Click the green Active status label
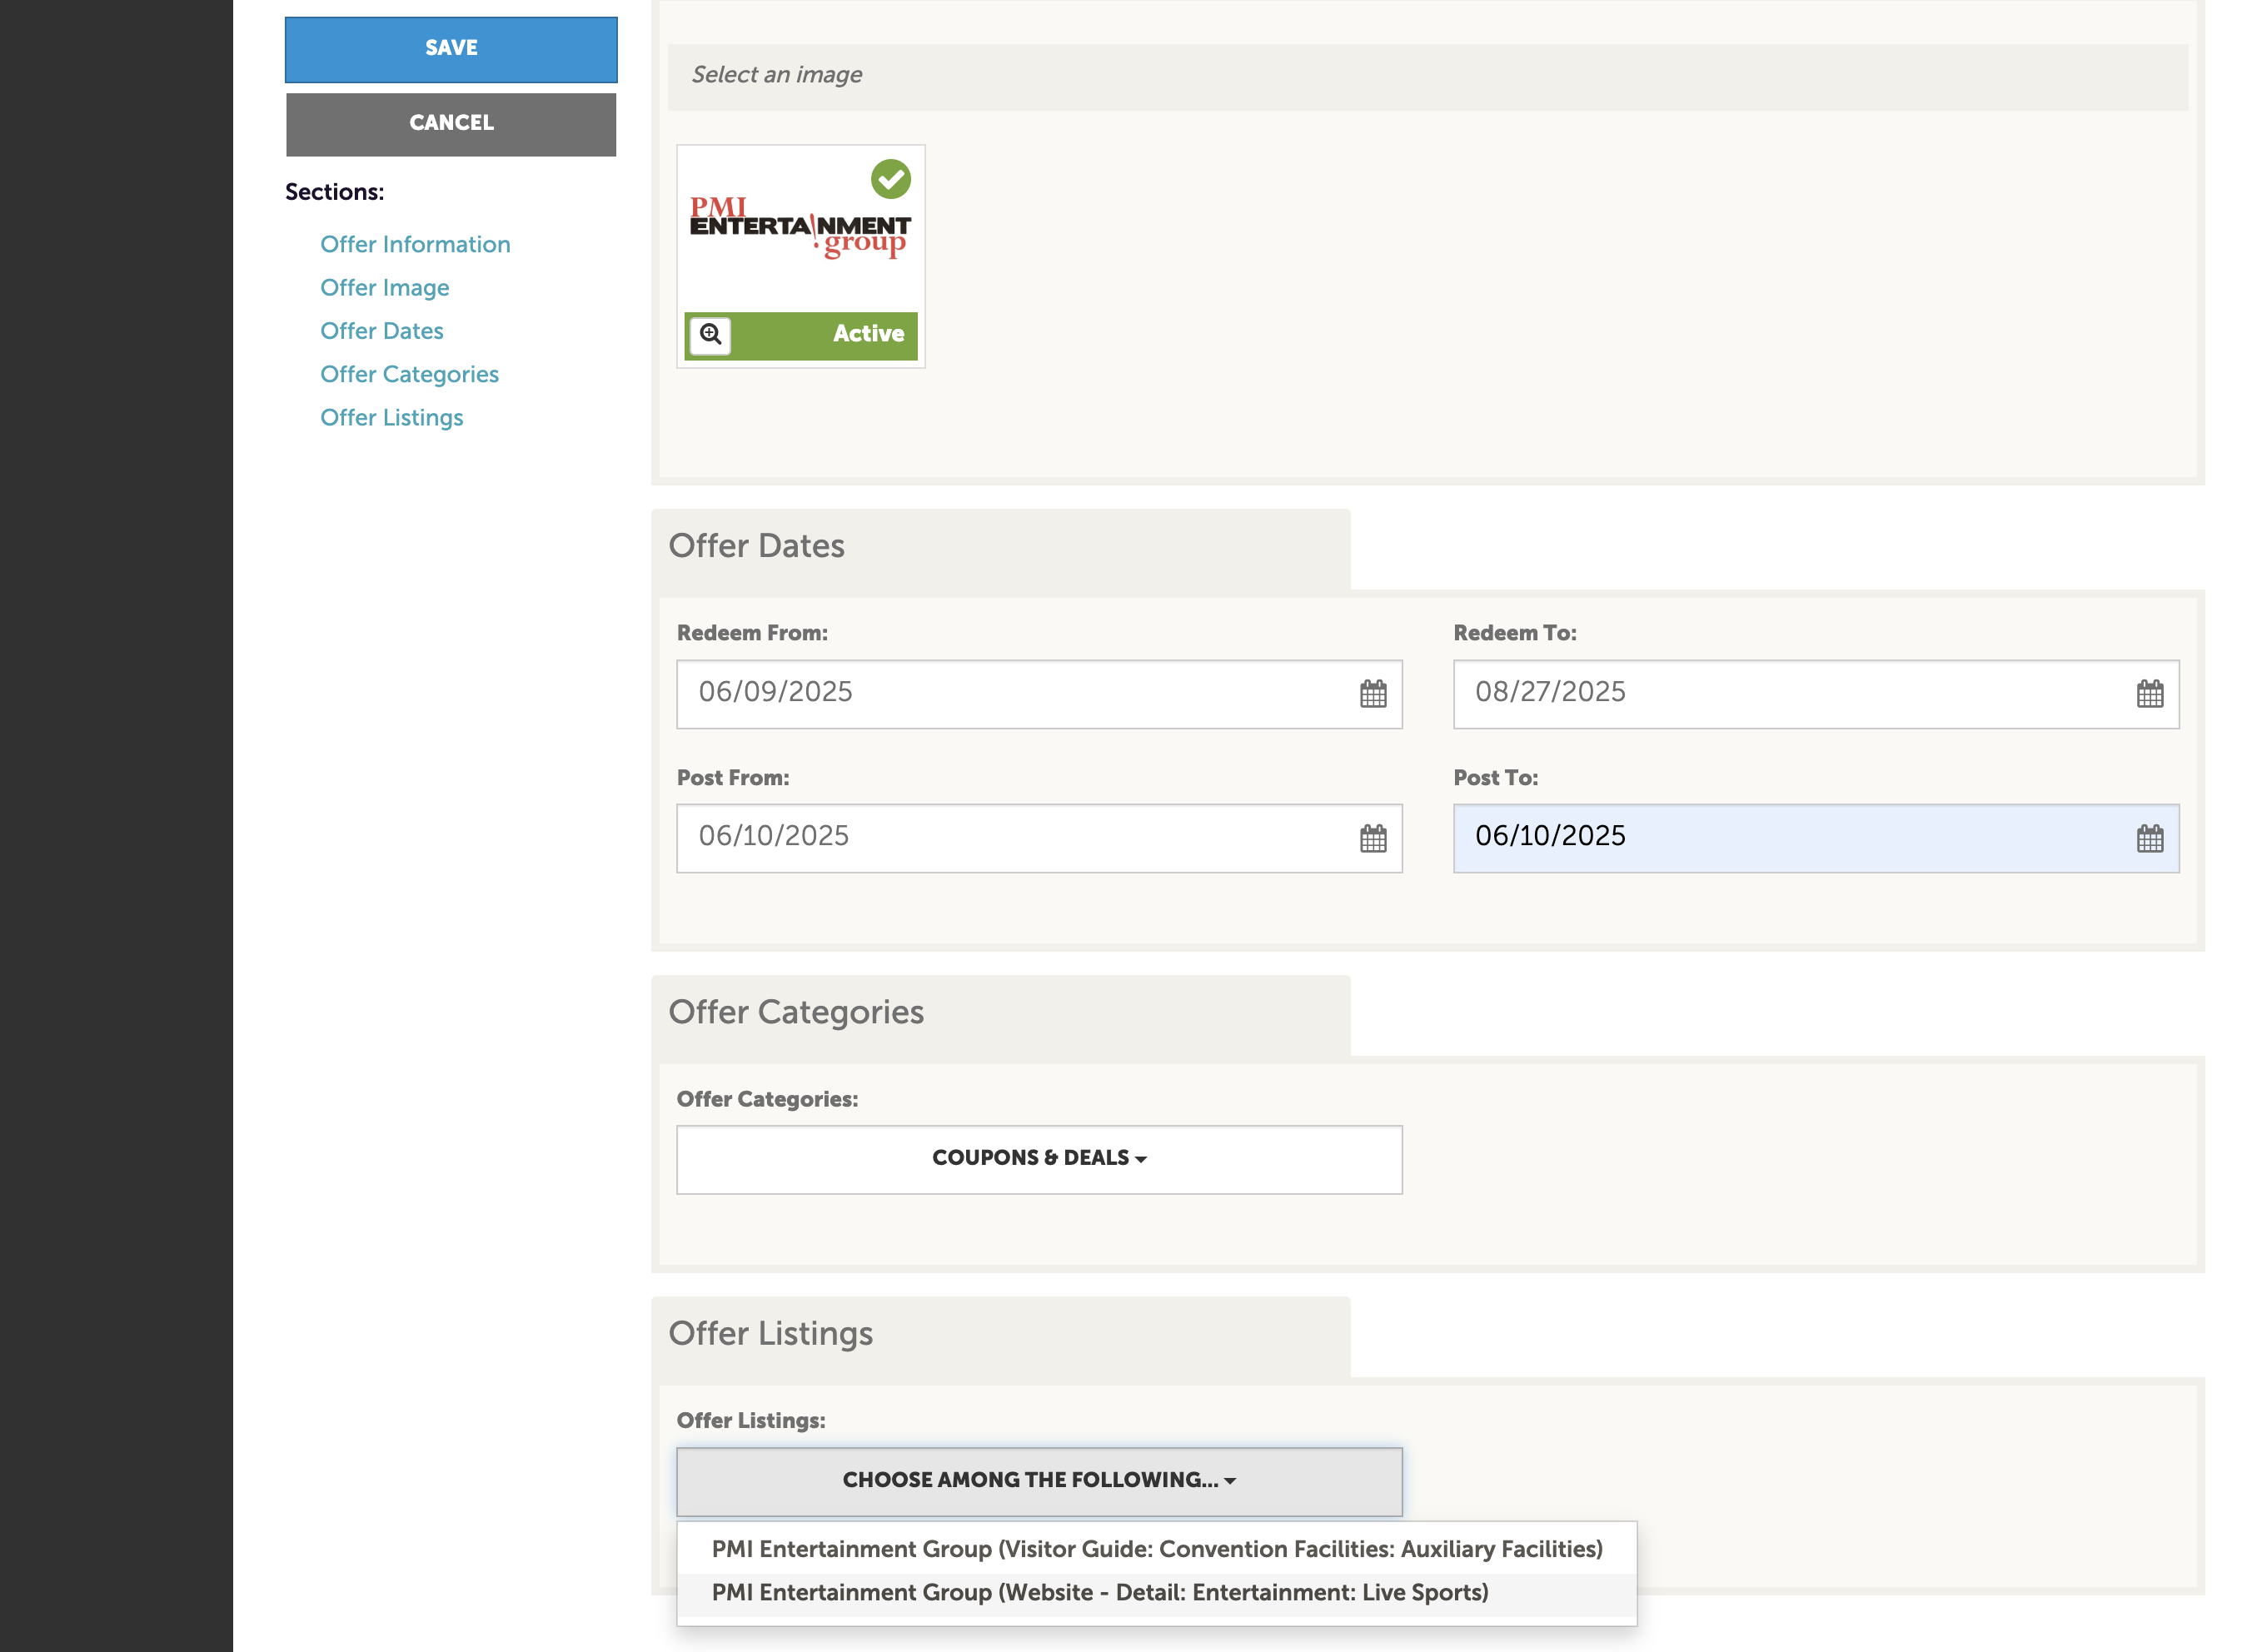 tap(868, 334)
